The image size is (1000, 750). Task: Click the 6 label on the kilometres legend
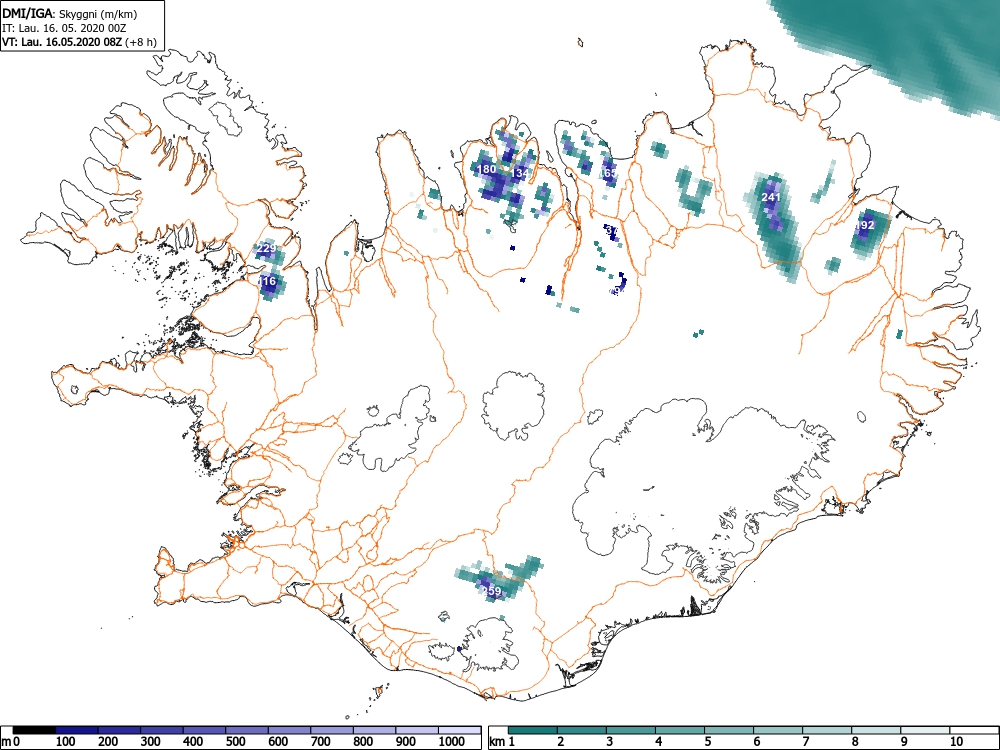[x=756, y=742]
